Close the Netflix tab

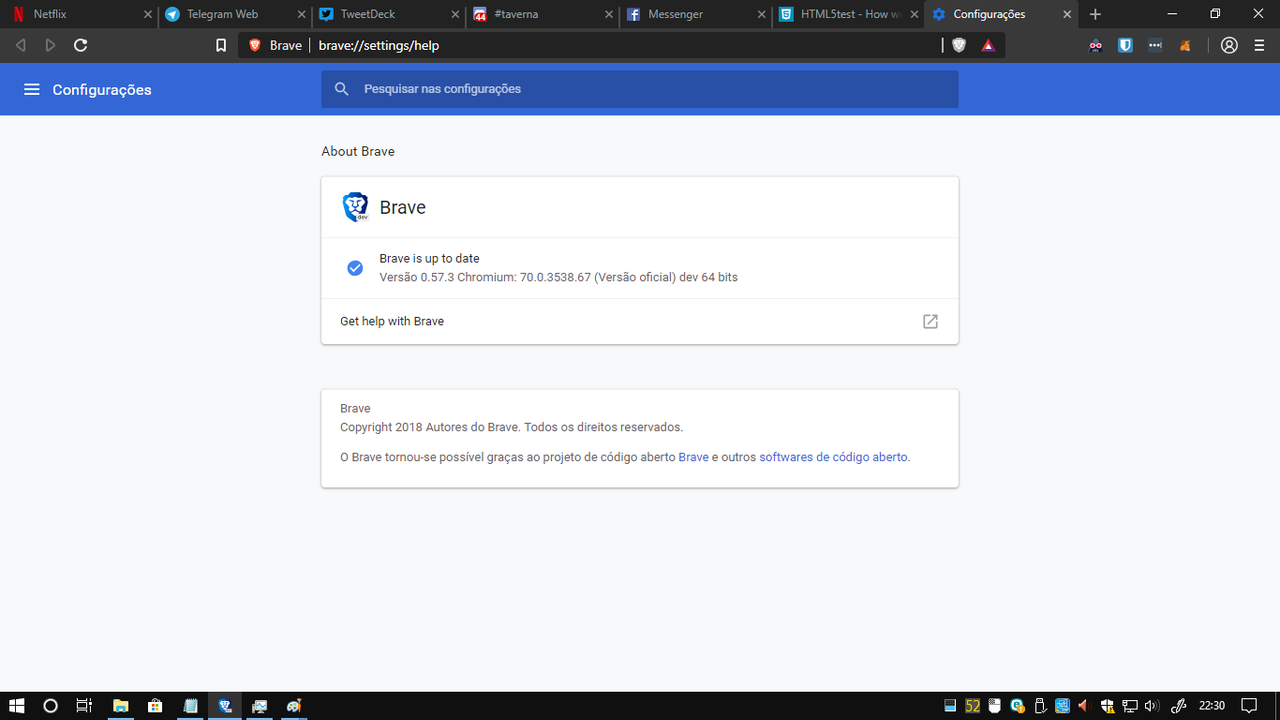point(147,14)
